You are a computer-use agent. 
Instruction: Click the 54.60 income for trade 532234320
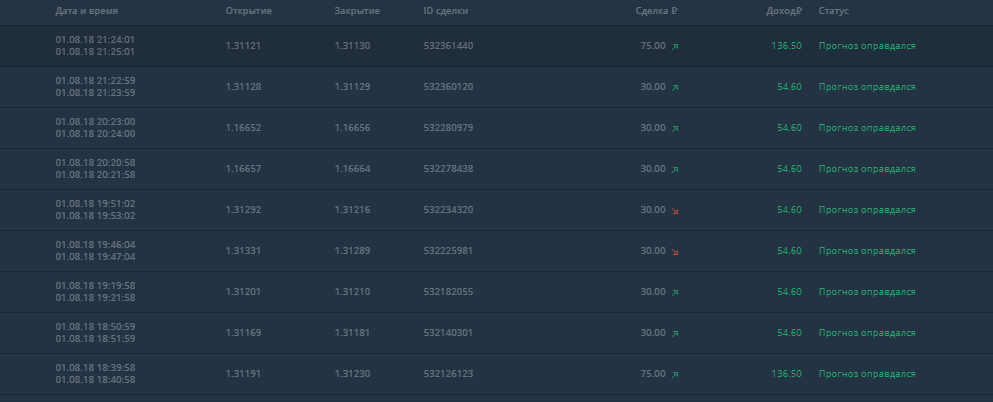click(789, 210)
